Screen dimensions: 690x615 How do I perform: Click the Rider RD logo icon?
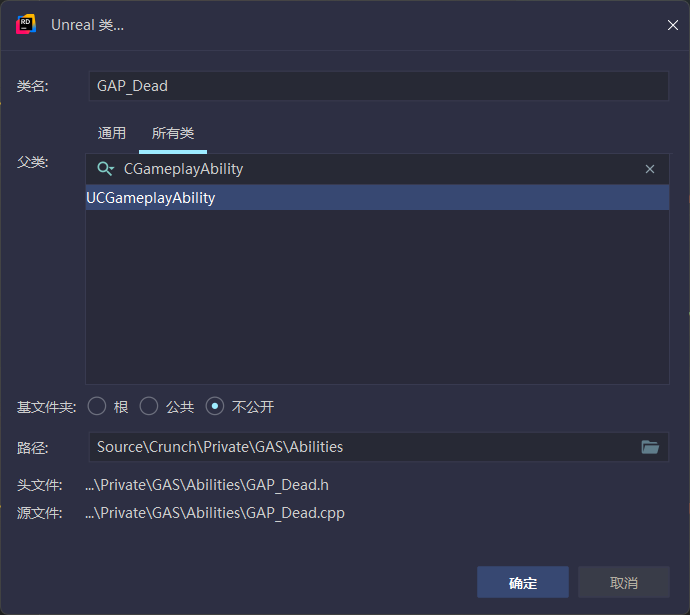26,25
